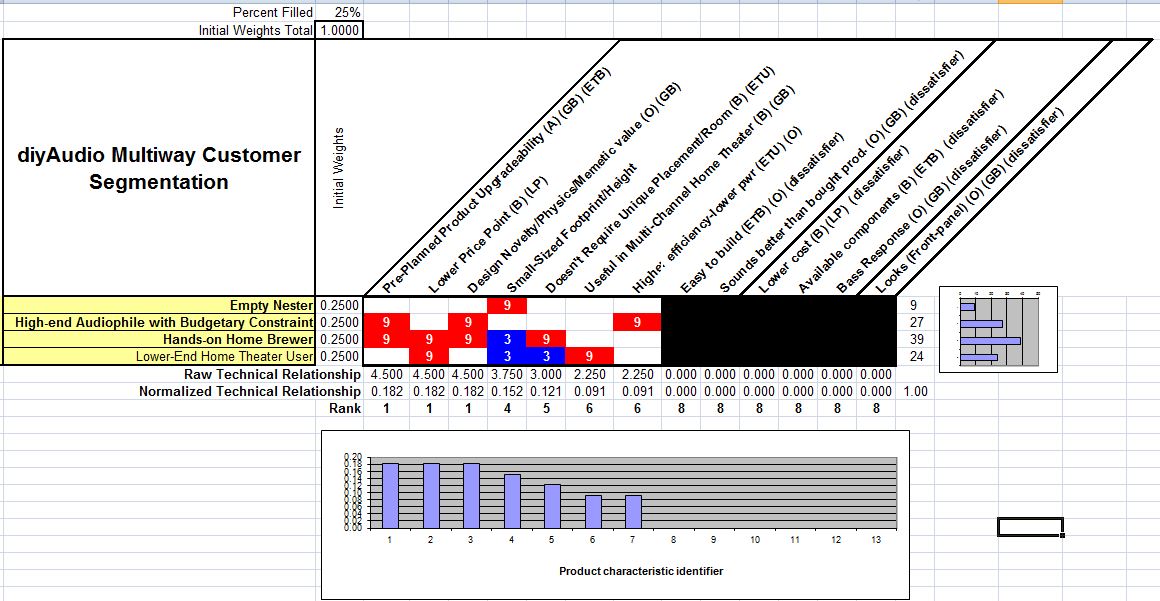
Task: Select Hands-on Home Brewer's 9 under Doesn't Require Unique Placement
Action: pyautogui.click(x=546, y=339)
